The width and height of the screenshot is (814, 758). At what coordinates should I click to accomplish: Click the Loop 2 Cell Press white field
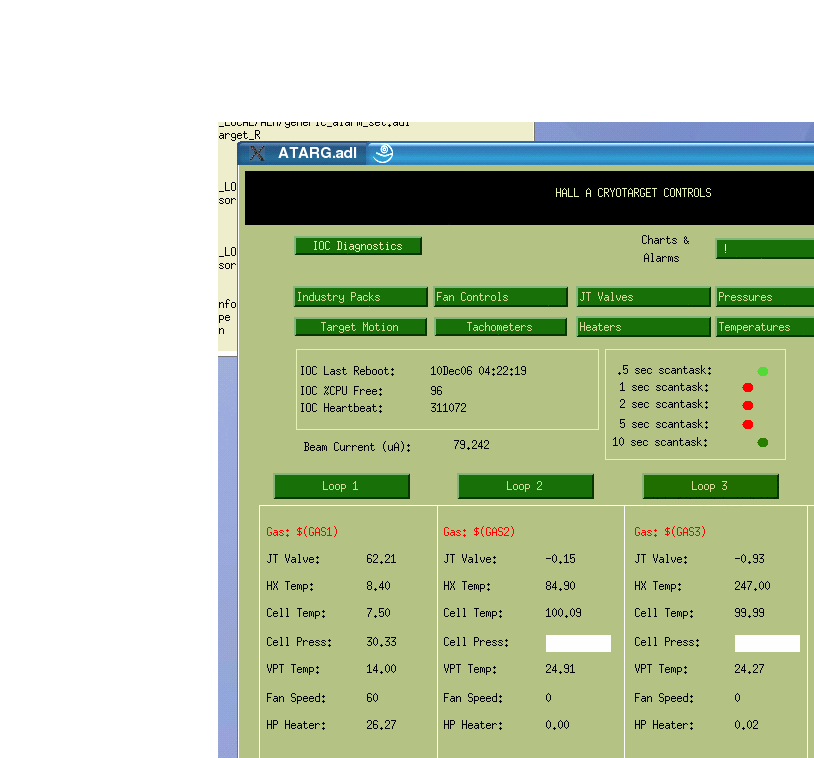[578, 643]
